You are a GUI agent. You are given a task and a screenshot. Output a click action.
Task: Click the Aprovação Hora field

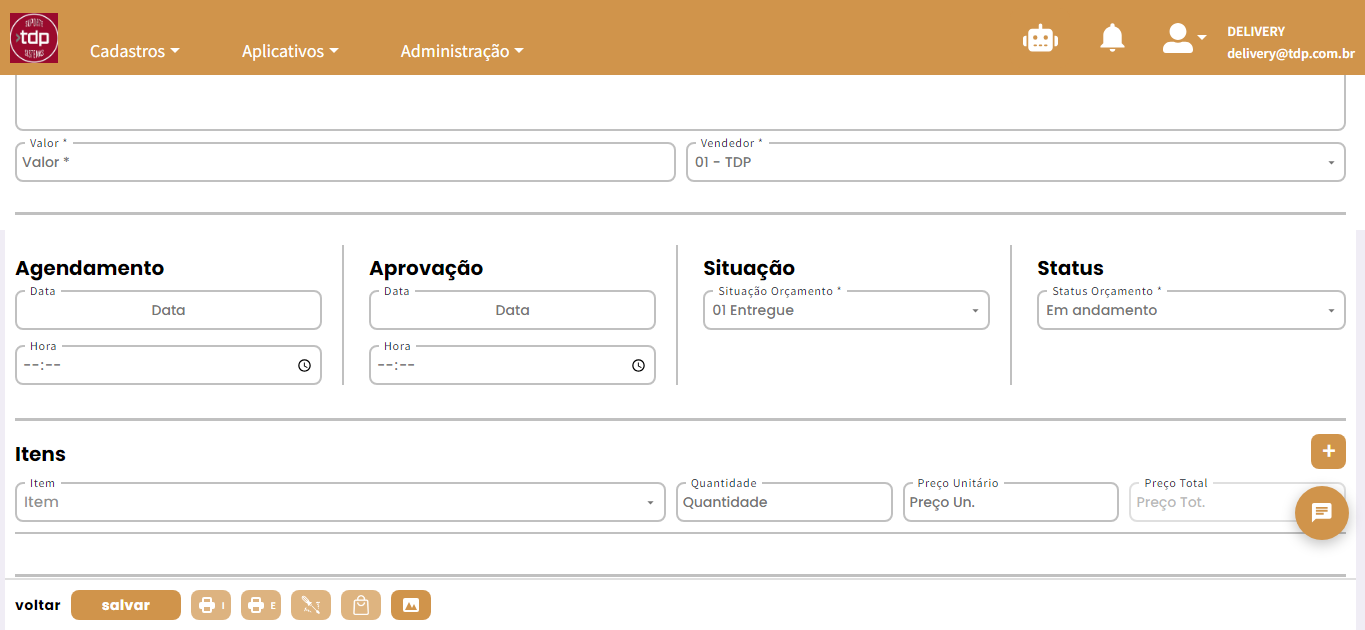(x=512, y=365)
